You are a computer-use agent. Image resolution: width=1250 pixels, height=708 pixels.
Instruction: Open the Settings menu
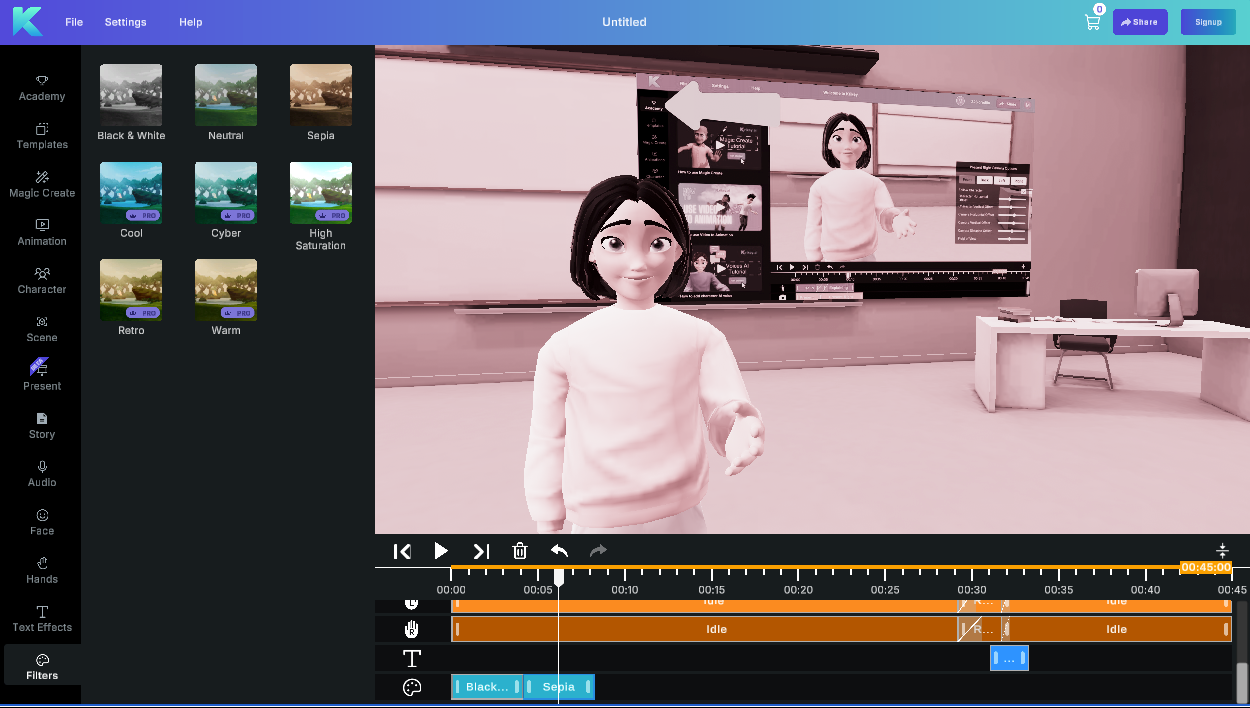point(125,21)
